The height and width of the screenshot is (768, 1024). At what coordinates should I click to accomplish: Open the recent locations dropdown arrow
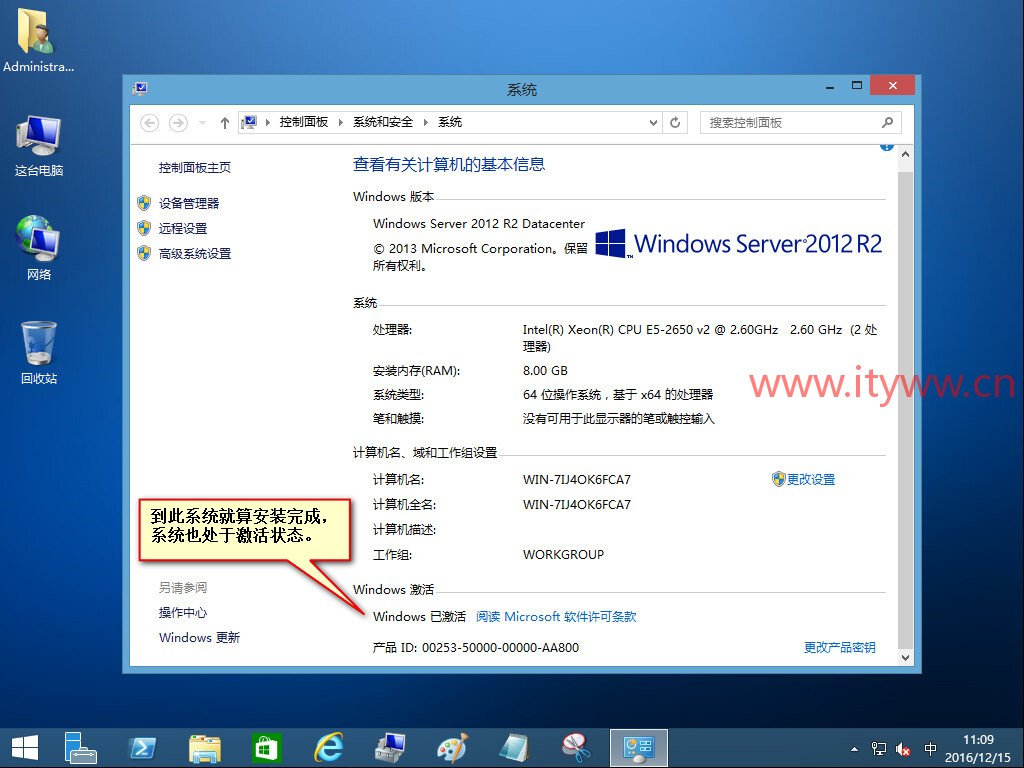[x=202, y=123]
